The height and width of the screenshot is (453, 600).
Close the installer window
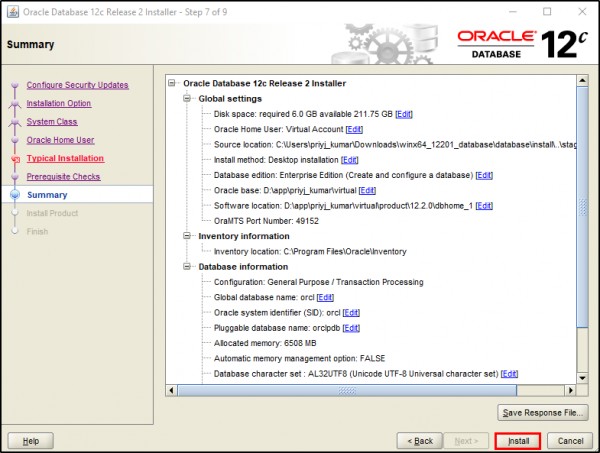tap(582, 12)
